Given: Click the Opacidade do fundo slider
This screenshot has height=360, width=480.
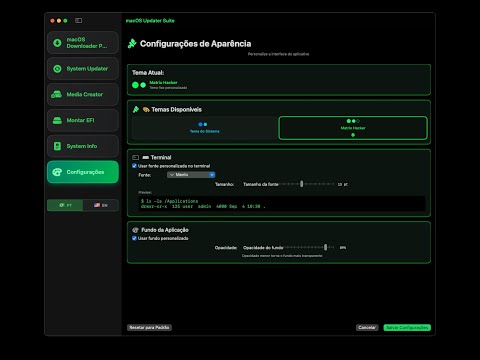Looking at the screenshot, I should [x=309, y=247].
